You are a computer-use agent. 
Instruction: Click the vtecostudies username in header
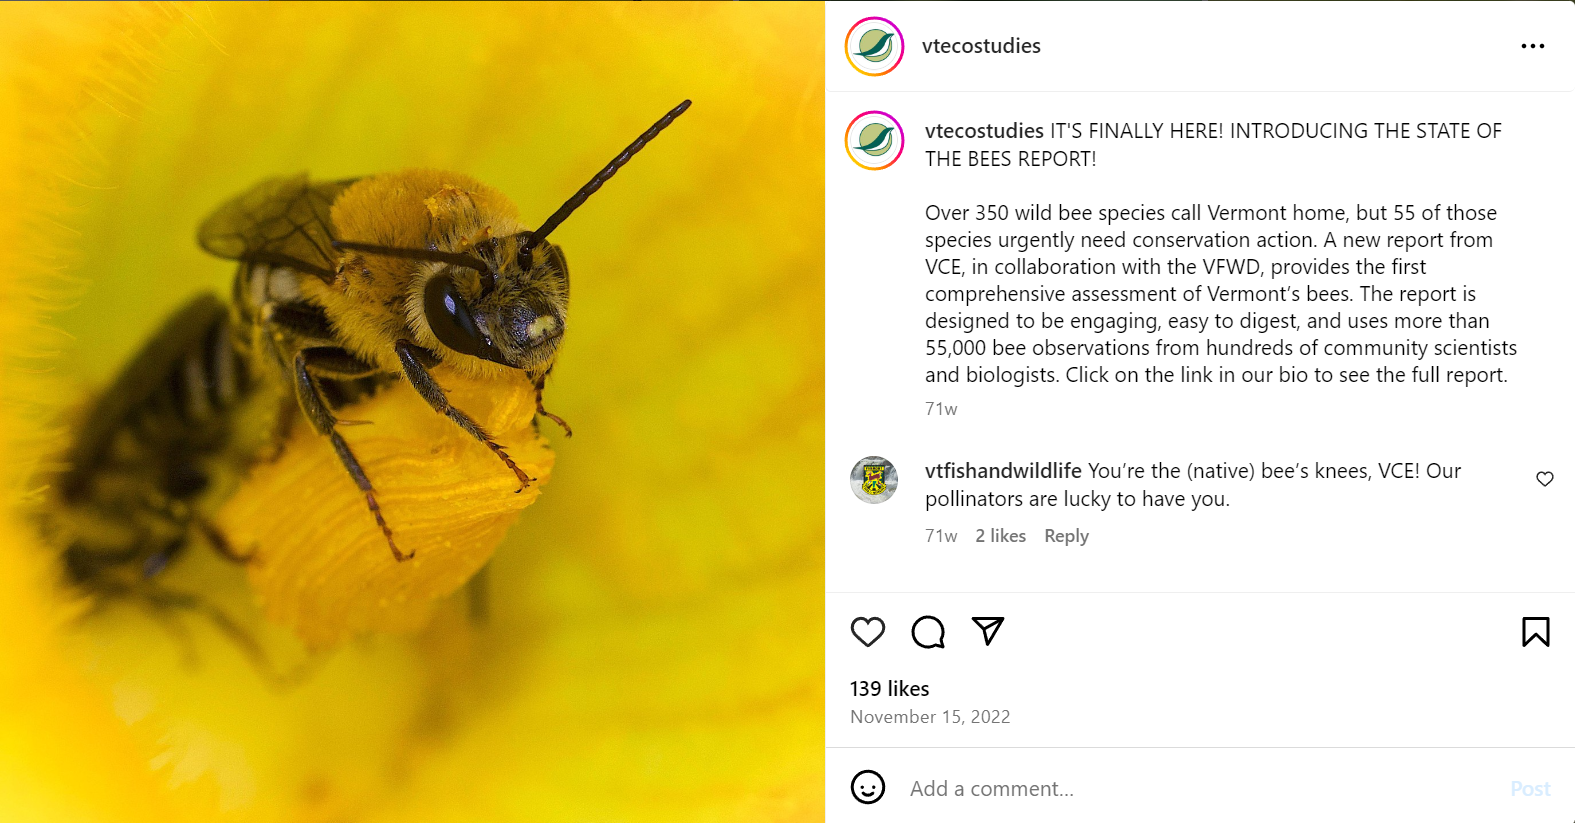tap(981, 46)
